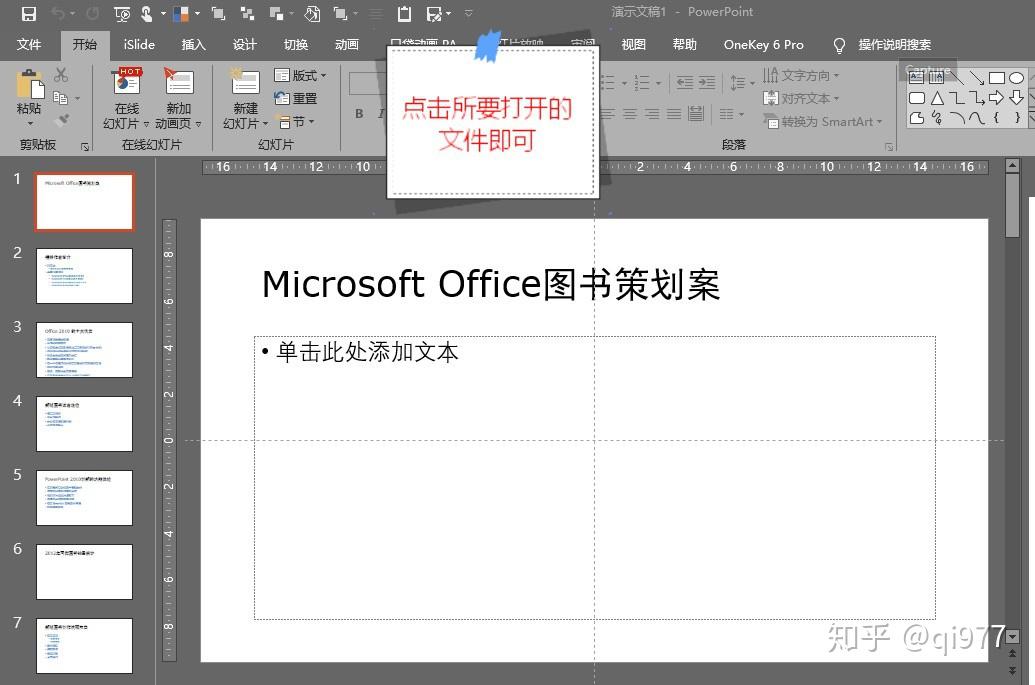Switch to the 插入 insert tab
1035x685 pixels.
pyautogui.click(x=193, y=44)
